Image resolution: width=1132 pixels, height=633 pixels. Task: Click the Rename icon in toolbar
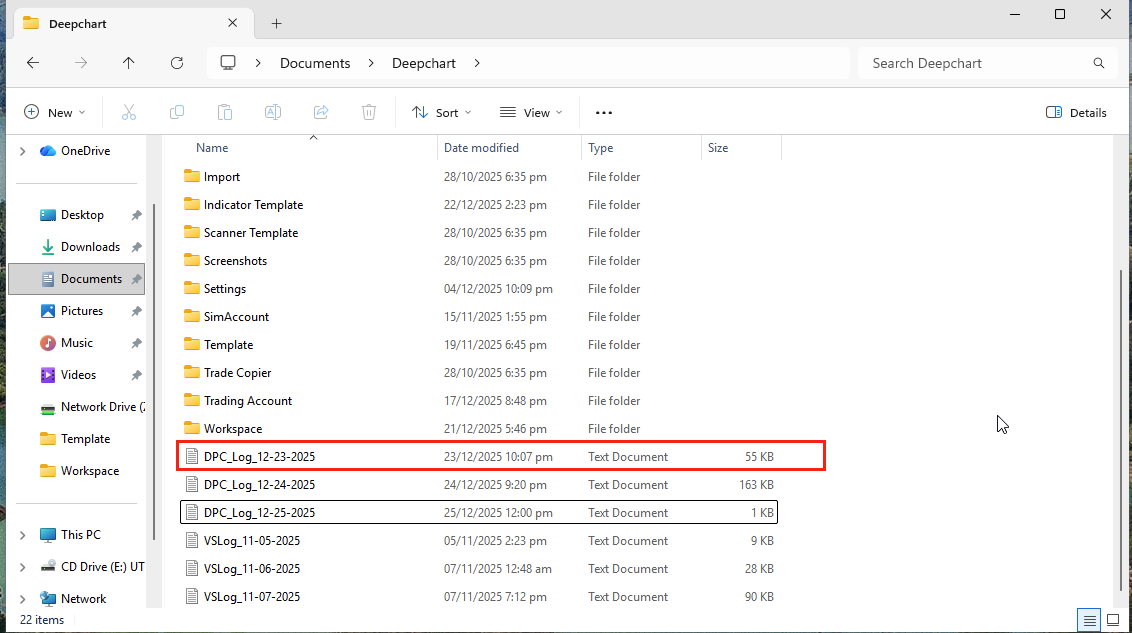point(272,113)
